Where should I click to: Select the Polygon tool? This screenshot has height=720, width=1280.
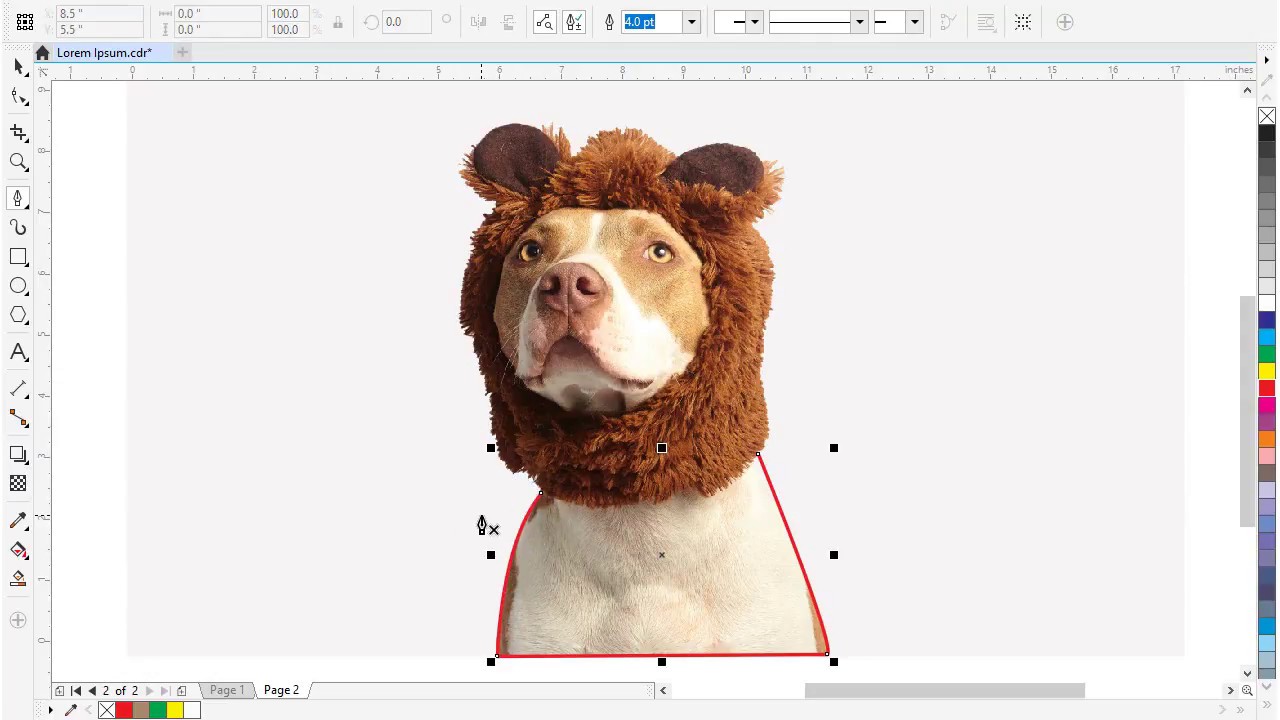tap(18, 316)
